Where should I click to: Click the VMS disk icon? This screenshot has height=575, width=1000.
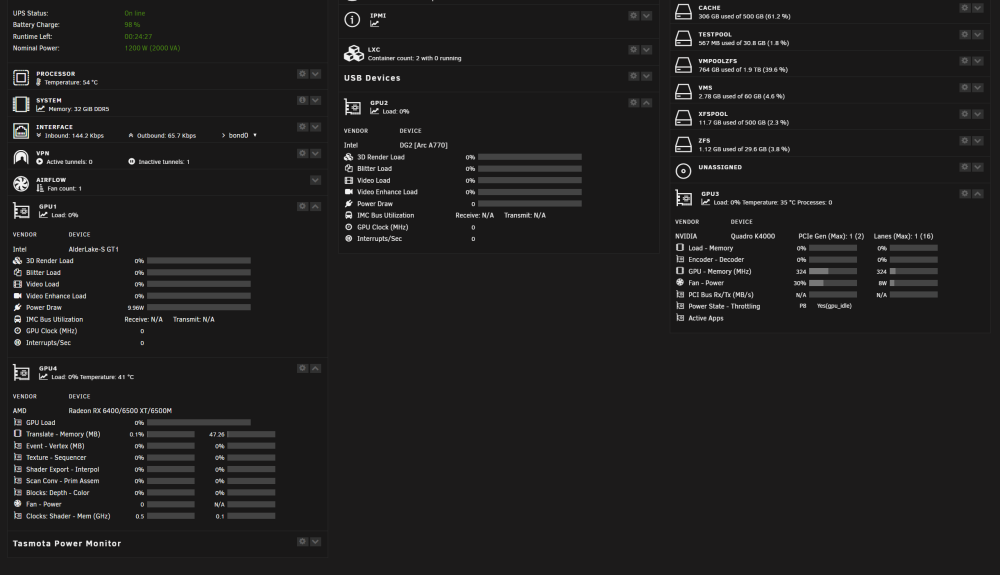[683, 92]
